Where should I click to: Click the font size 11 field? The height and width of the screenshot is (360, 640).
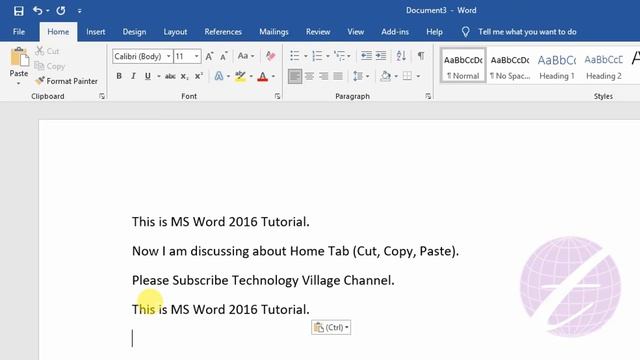(183, 56)
